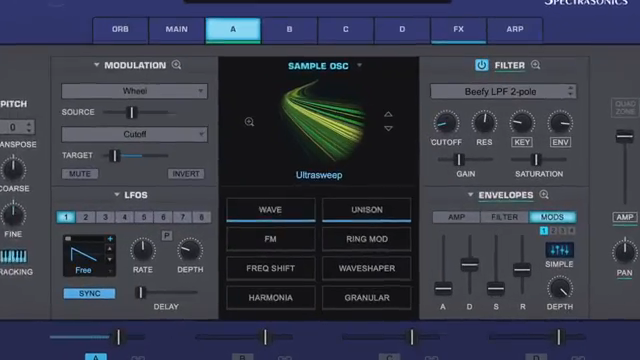Select the AMP envelope tab
Viewport: 640px width, 360px height.
(x=456, y=217)
